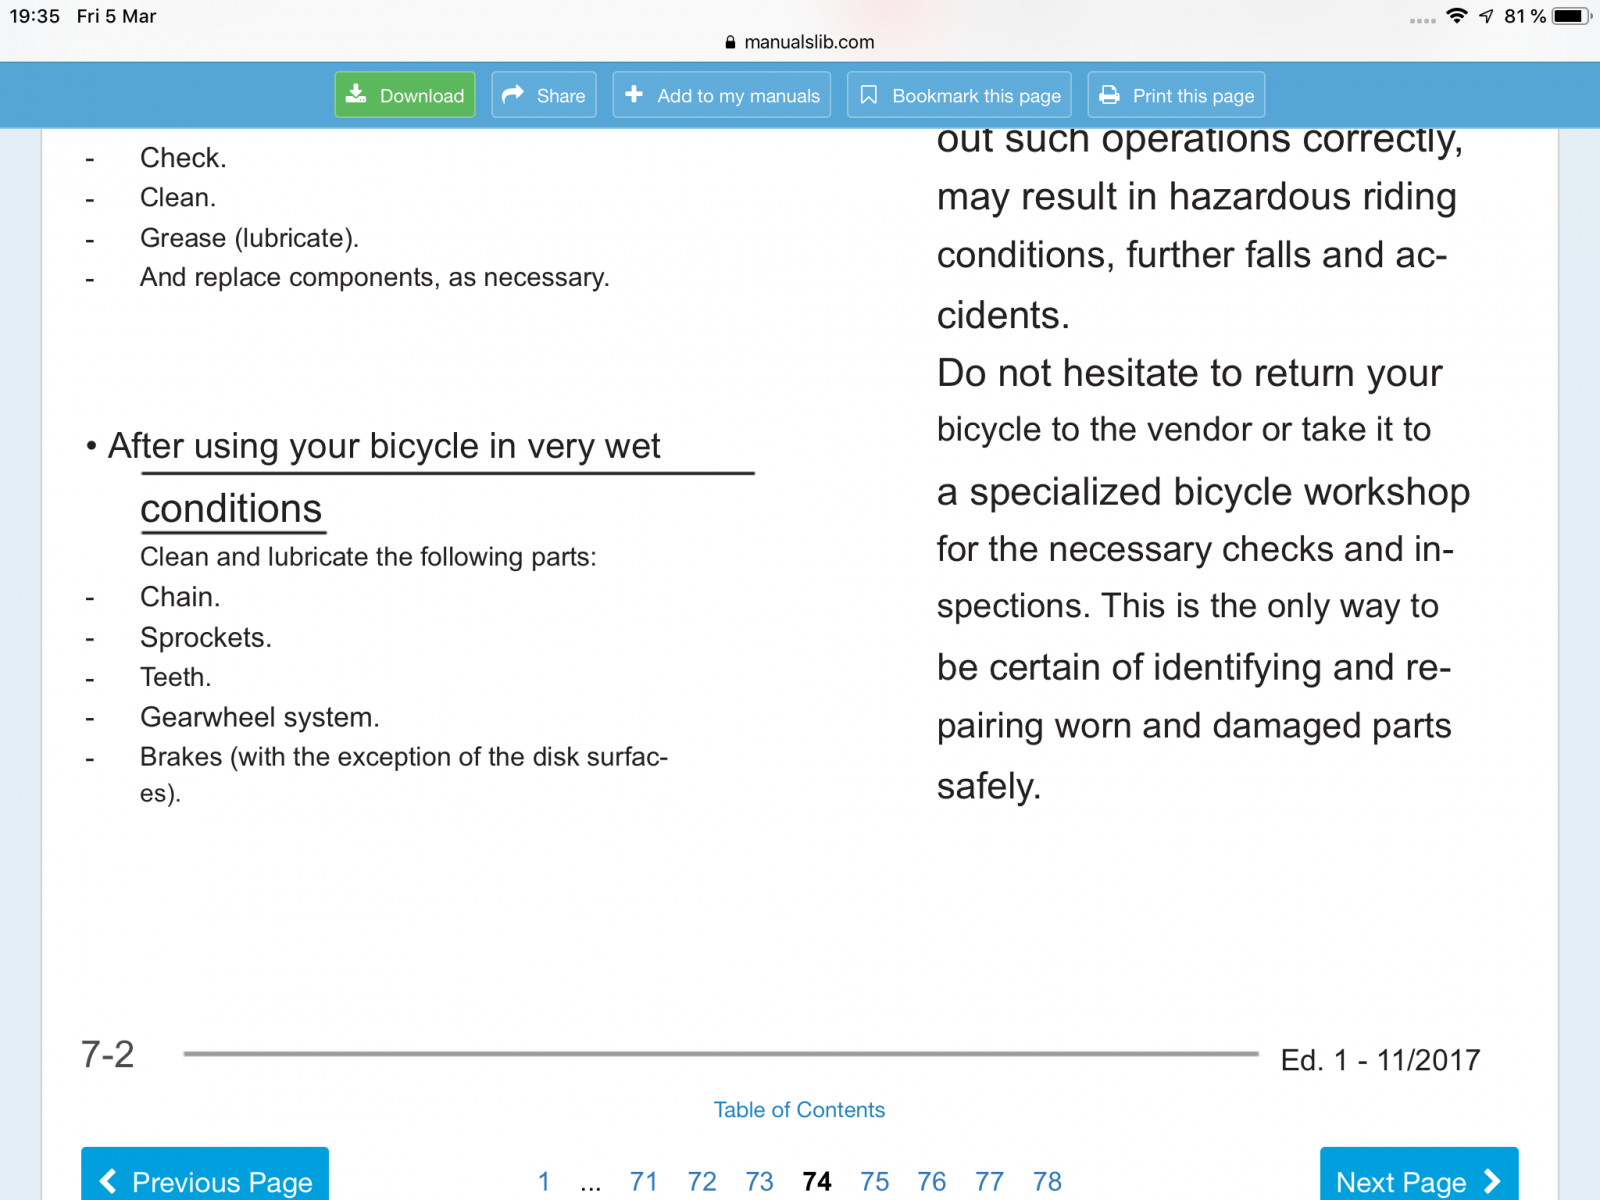This screenshot has width=1600, height=1200.
Task: Click the heading "After using your bicycle in very wet"
Action: tap(384, 446)
